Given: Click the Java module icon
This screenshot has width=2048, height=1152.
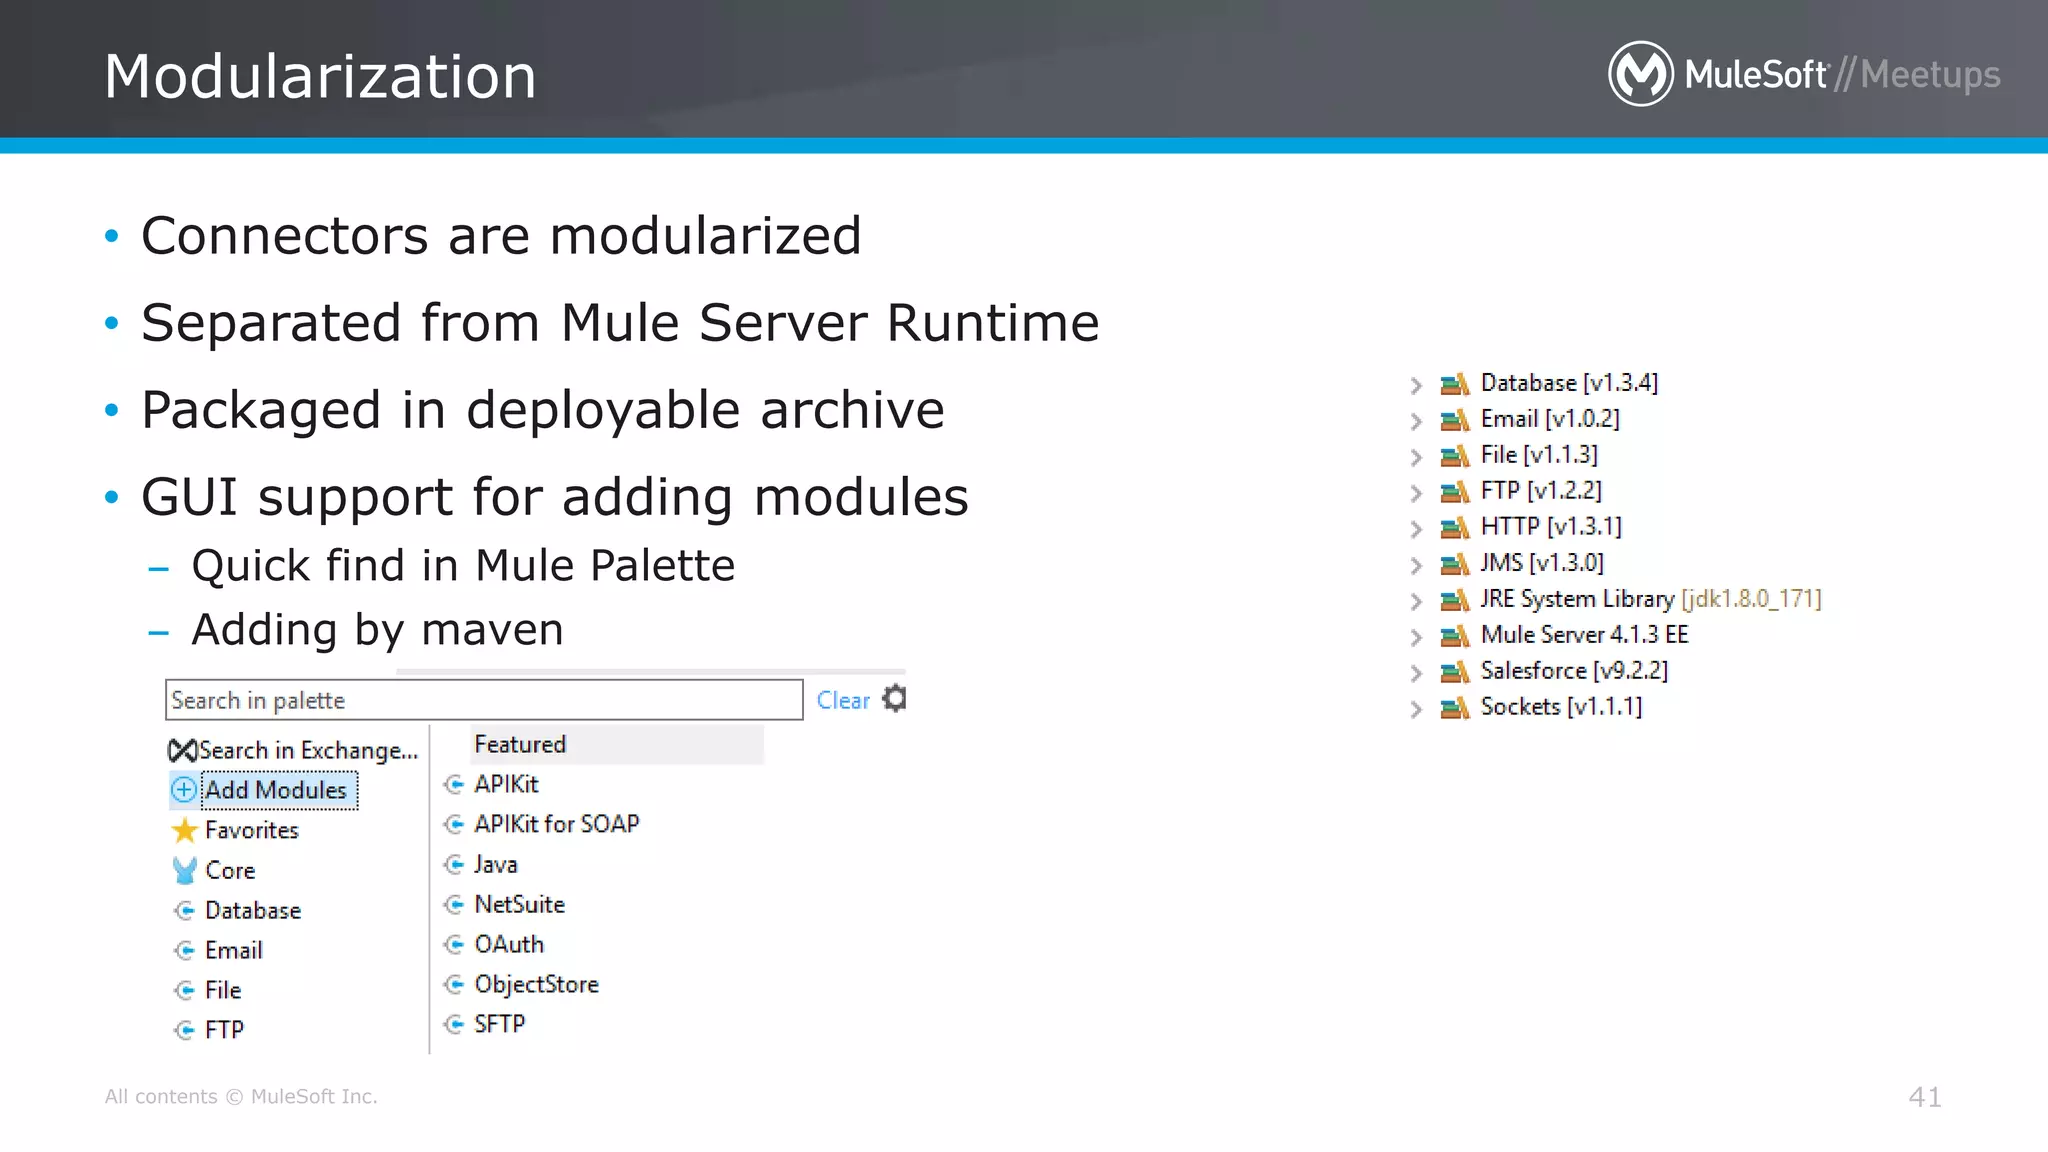Looking at the screenshot, I should click(454, 864).
